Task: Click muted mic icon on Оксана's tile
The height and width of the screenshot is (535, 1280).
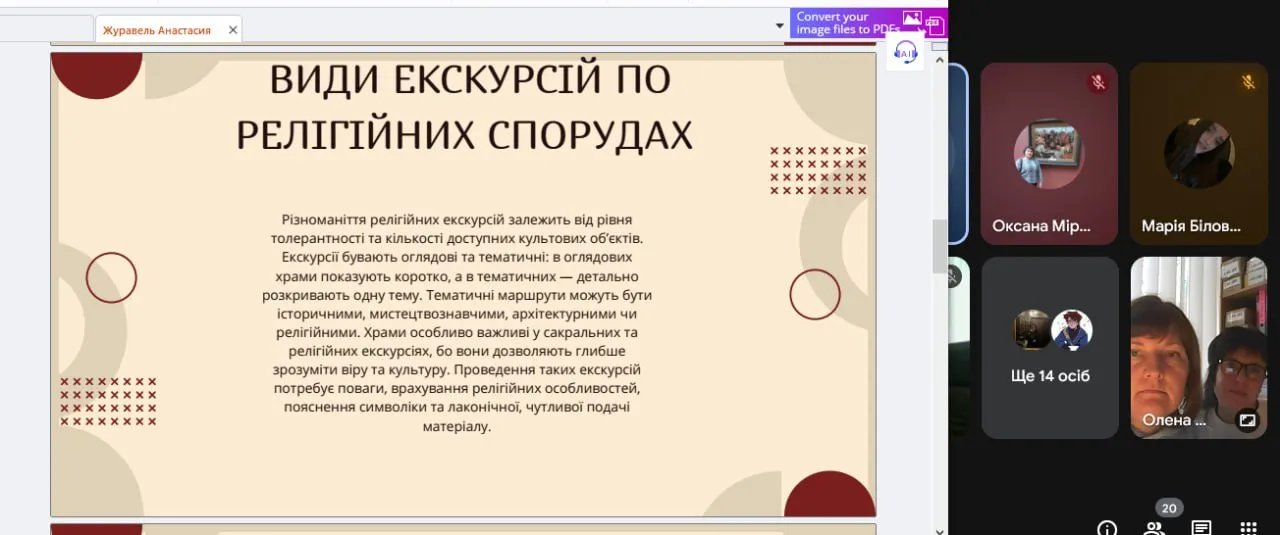Action: (x=1098, y=83)
